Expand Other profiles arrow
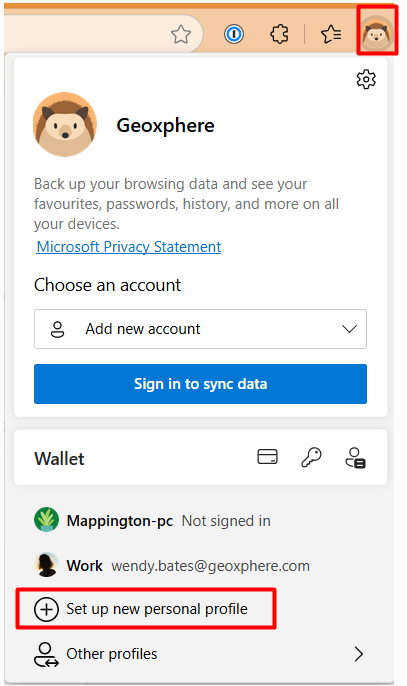 (x=359, y=654)
